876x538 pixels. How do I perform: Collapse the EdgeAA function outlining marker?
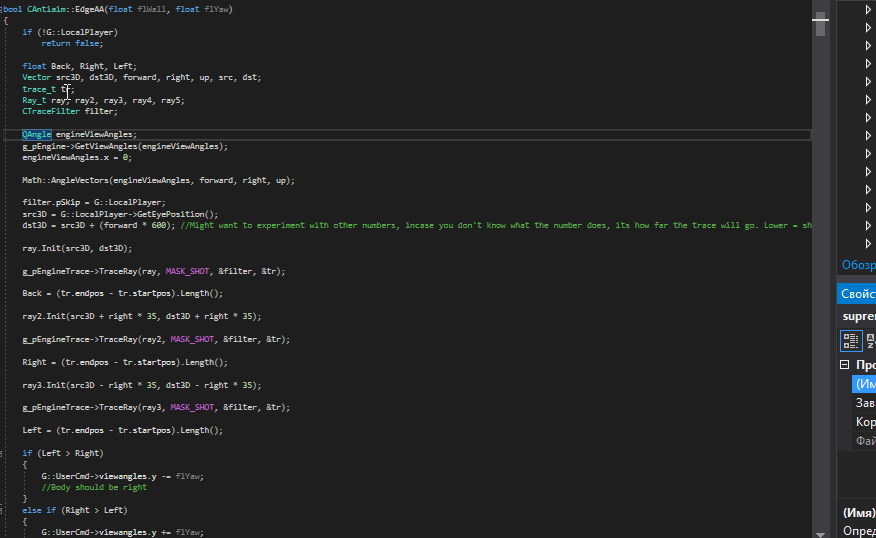point(3,9)
